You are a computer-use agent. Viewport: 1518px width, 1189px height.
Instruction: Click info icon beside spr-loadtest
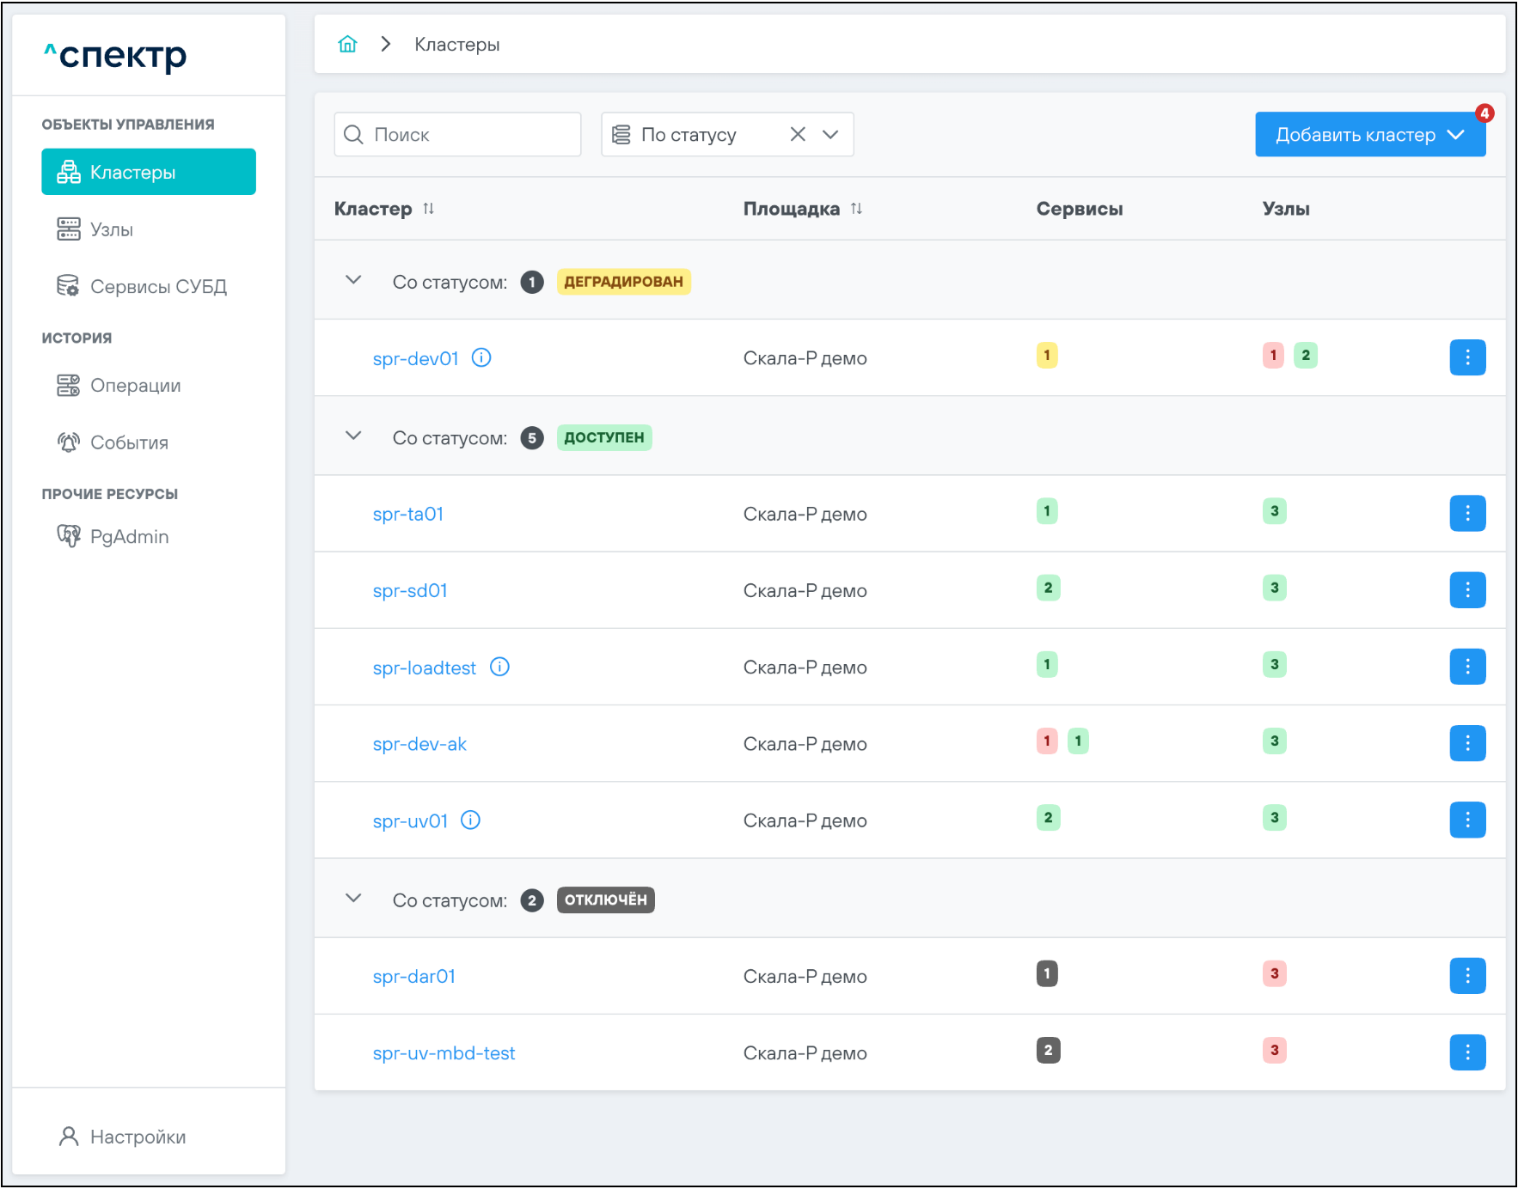pyautogui.click(x=500, y=667)
